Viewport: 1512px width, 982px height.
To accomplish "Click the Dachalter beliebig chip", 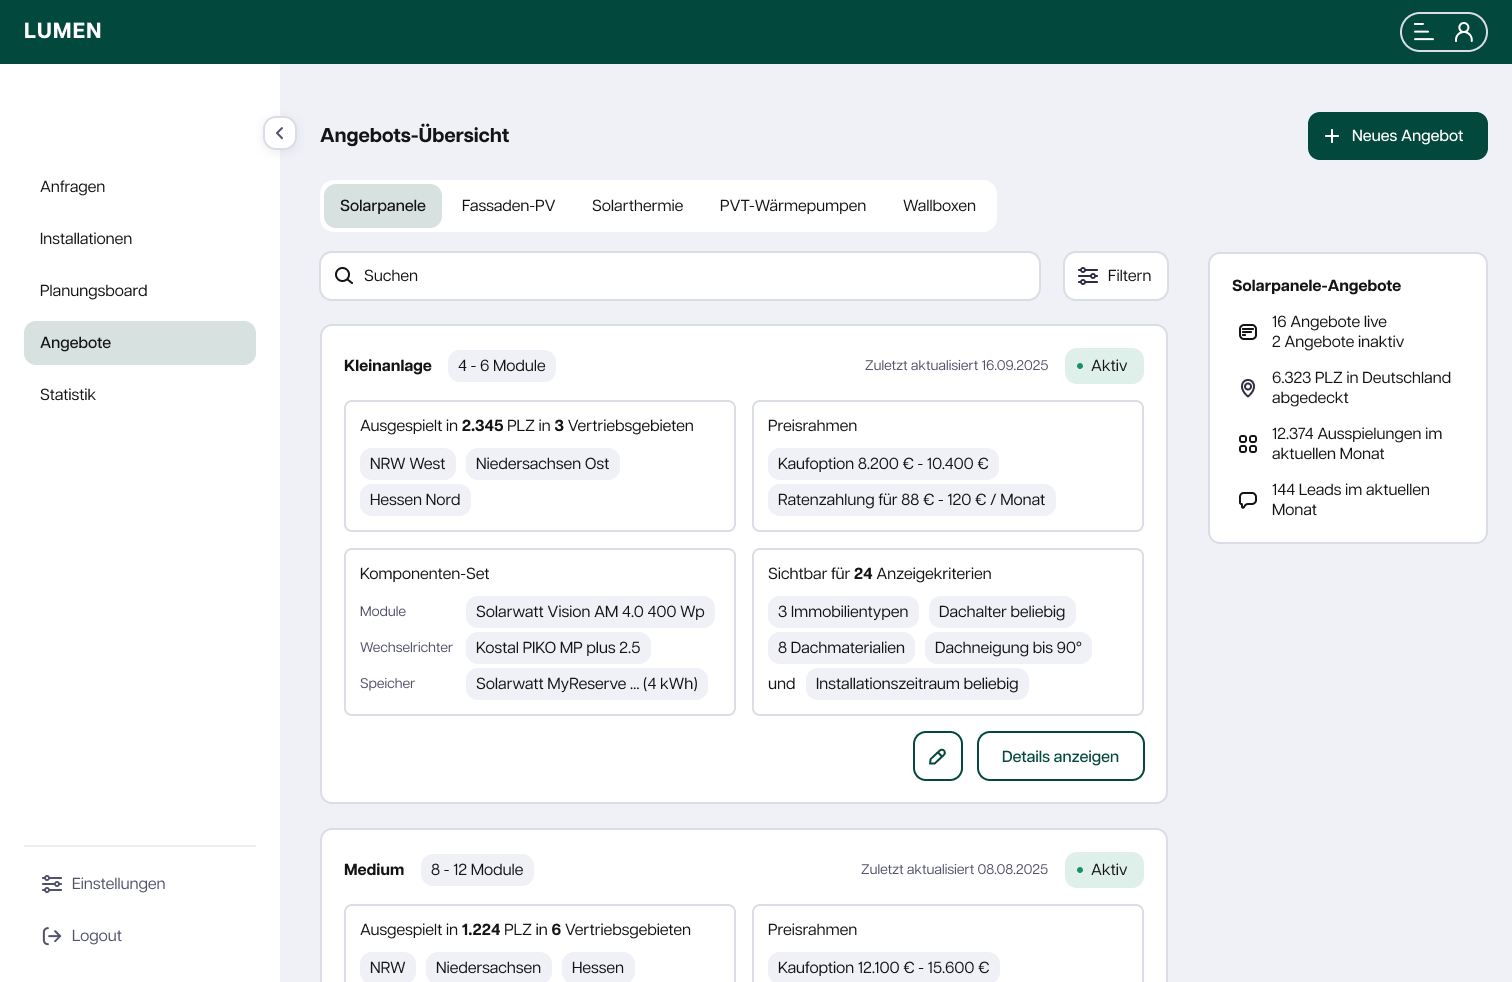I will (1002, 612).
